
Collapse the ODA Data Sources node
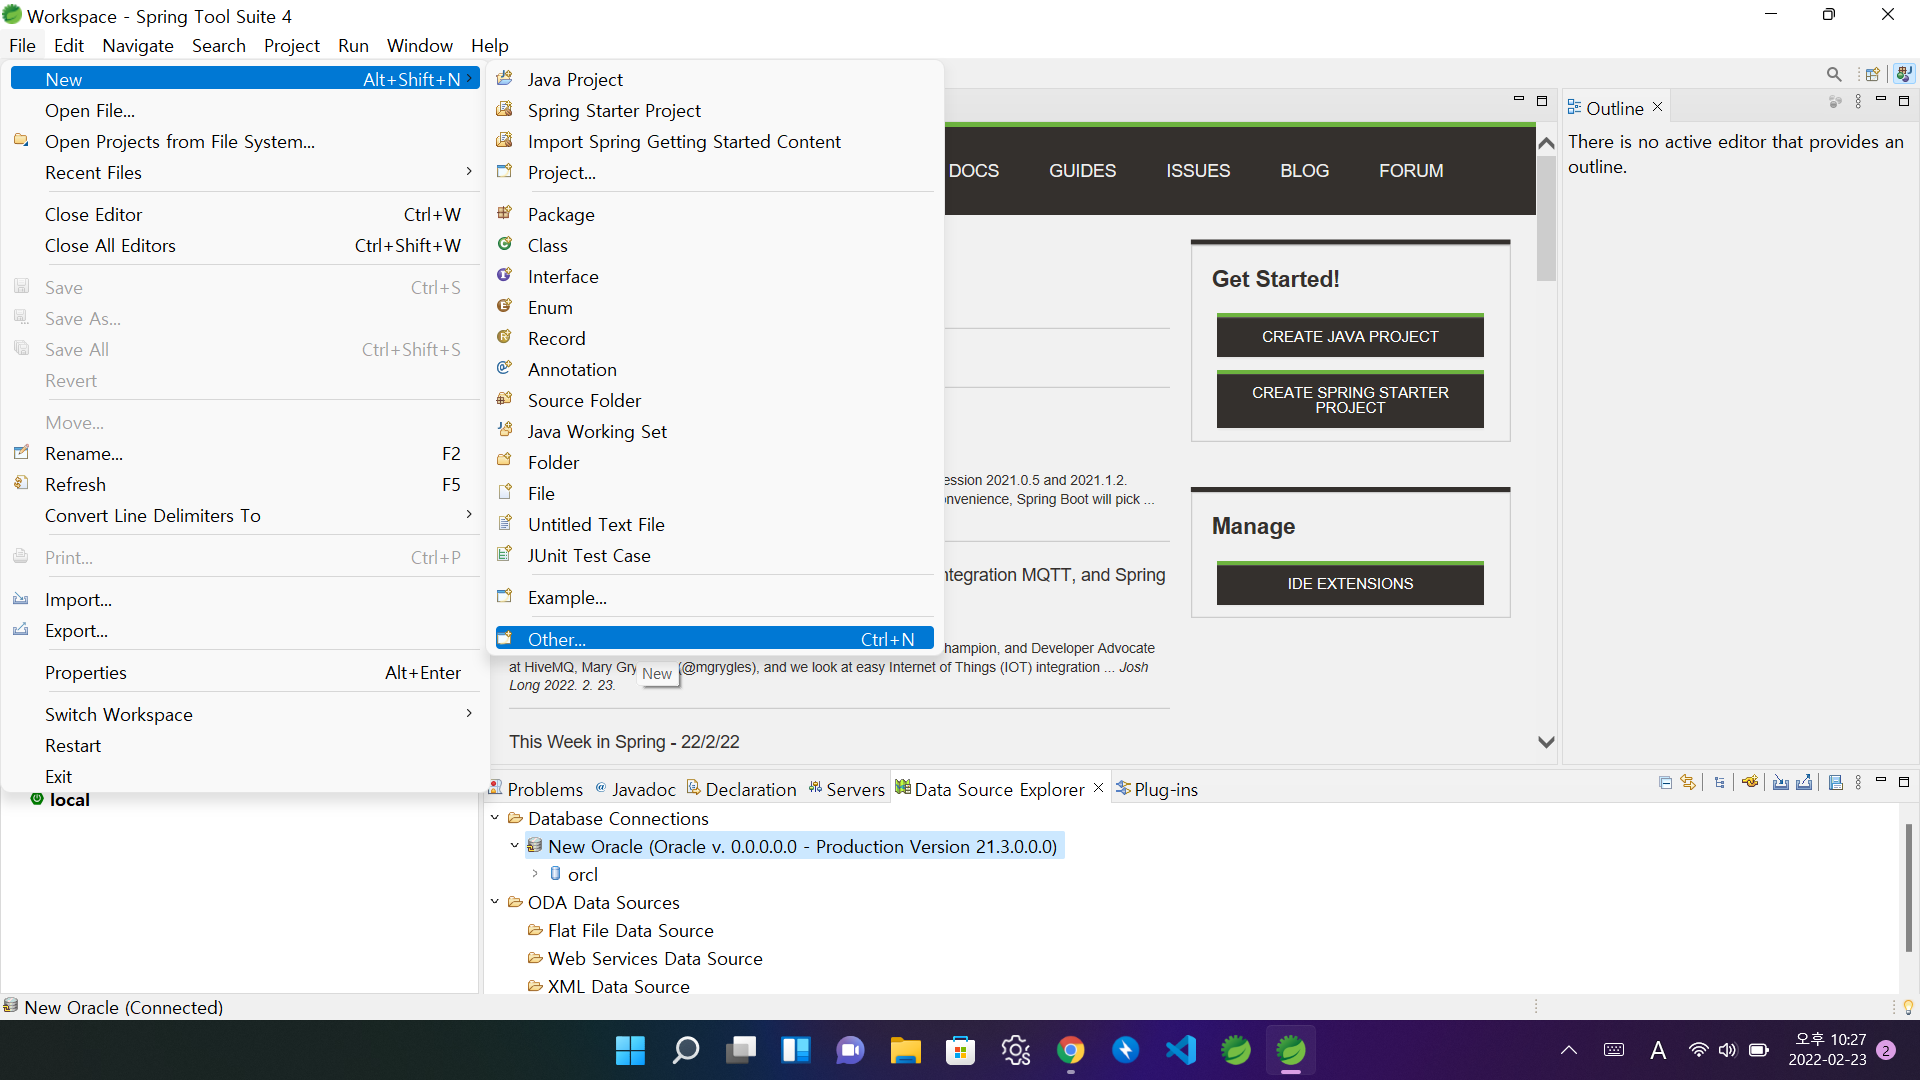[495, 902]
